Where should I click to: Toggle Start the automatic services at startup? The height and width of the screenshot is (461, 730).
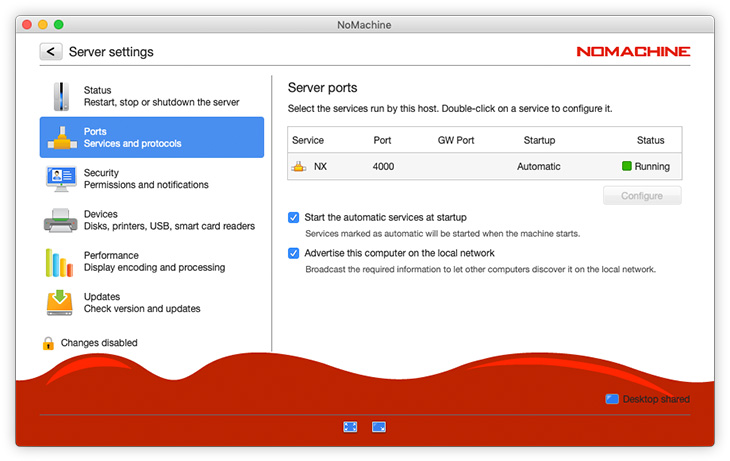(x=294, y=217)
